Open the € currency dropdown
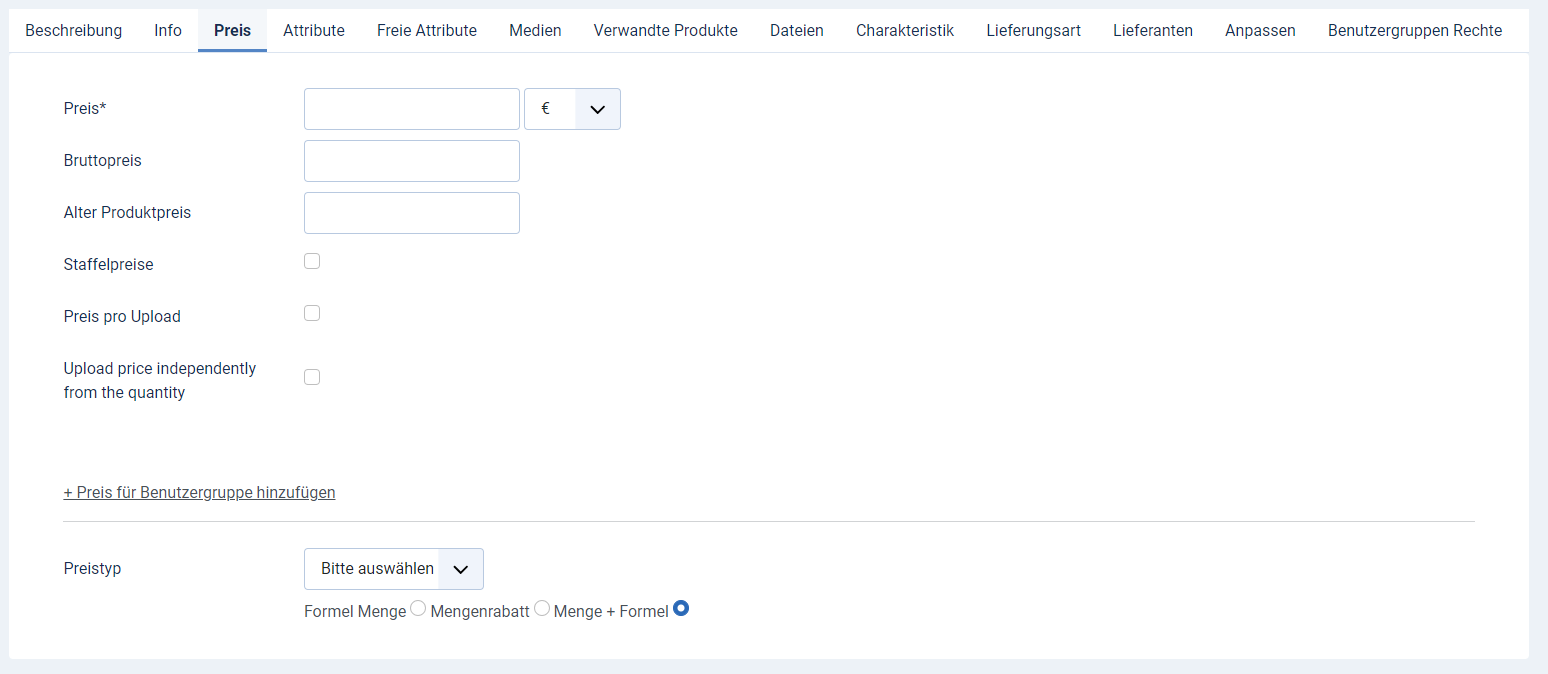Screen dimensions: 1548x674 point(572,109)
